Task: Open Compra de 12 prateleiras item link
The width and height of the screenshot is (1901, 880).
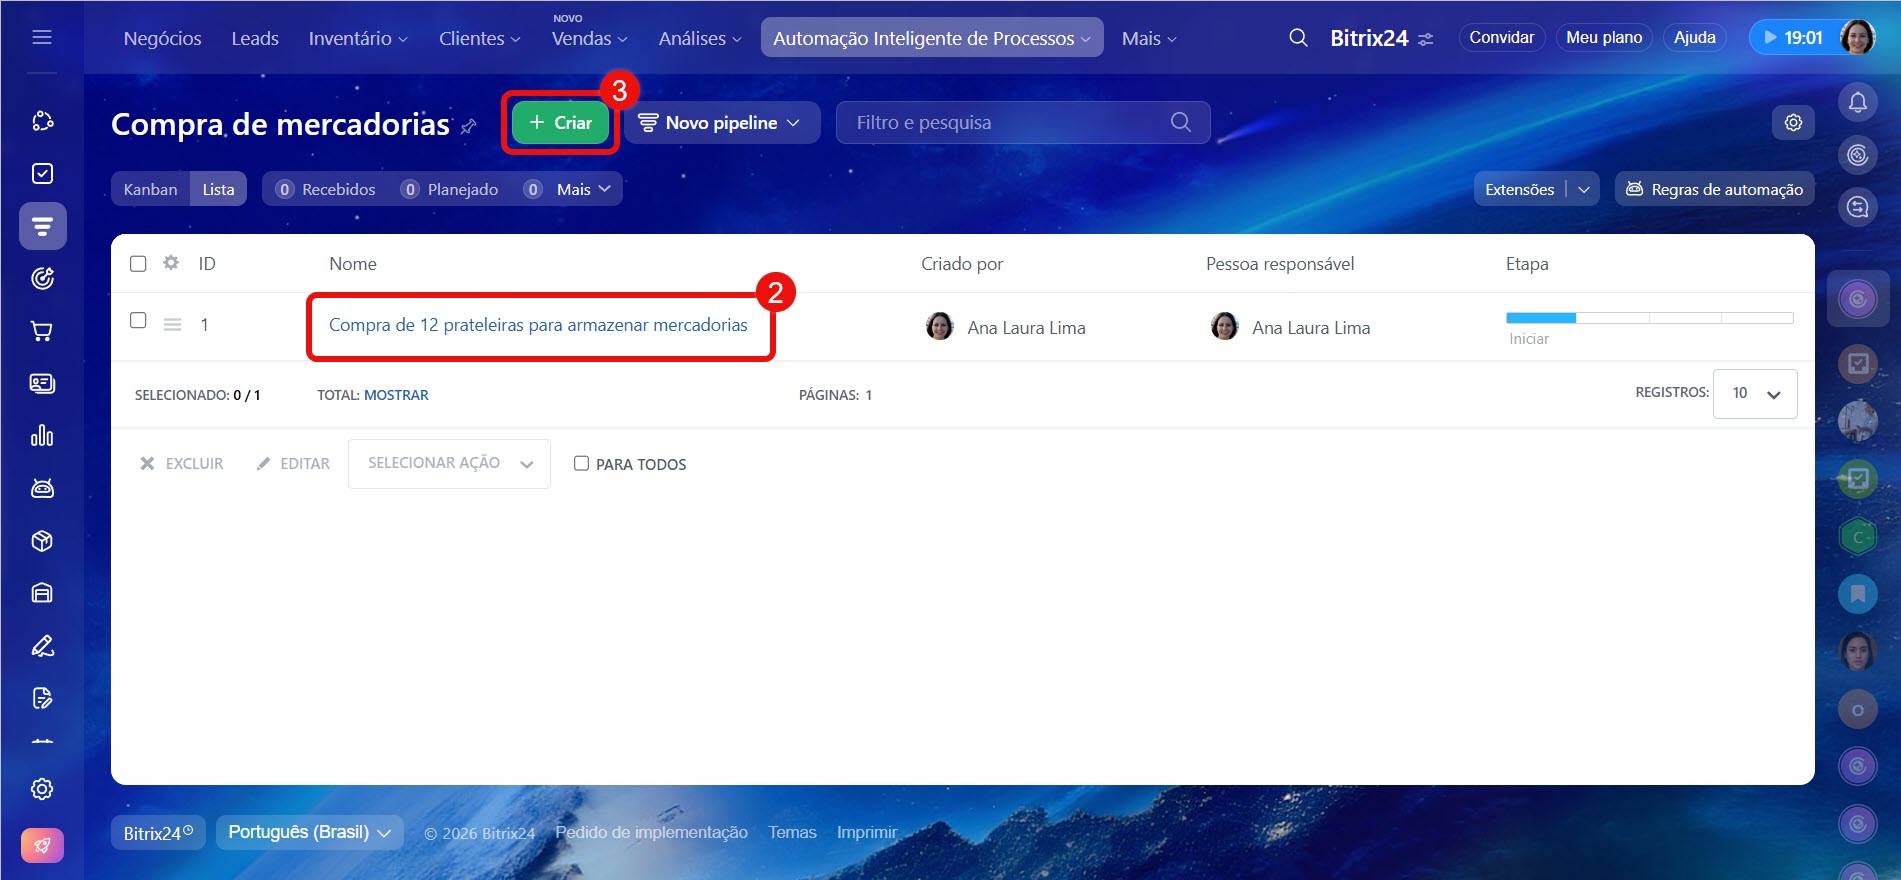Action: click(538, 325)
